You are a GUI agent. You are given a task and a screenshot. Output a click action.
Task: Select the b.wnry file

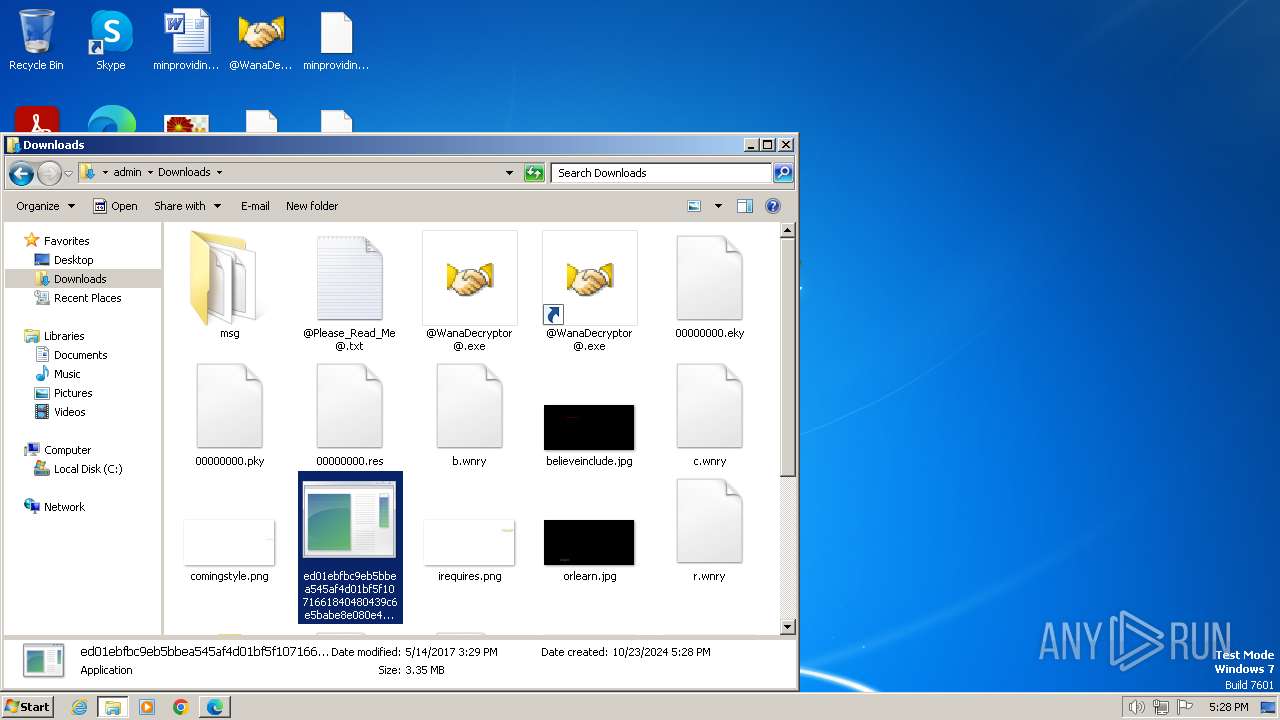469,414
